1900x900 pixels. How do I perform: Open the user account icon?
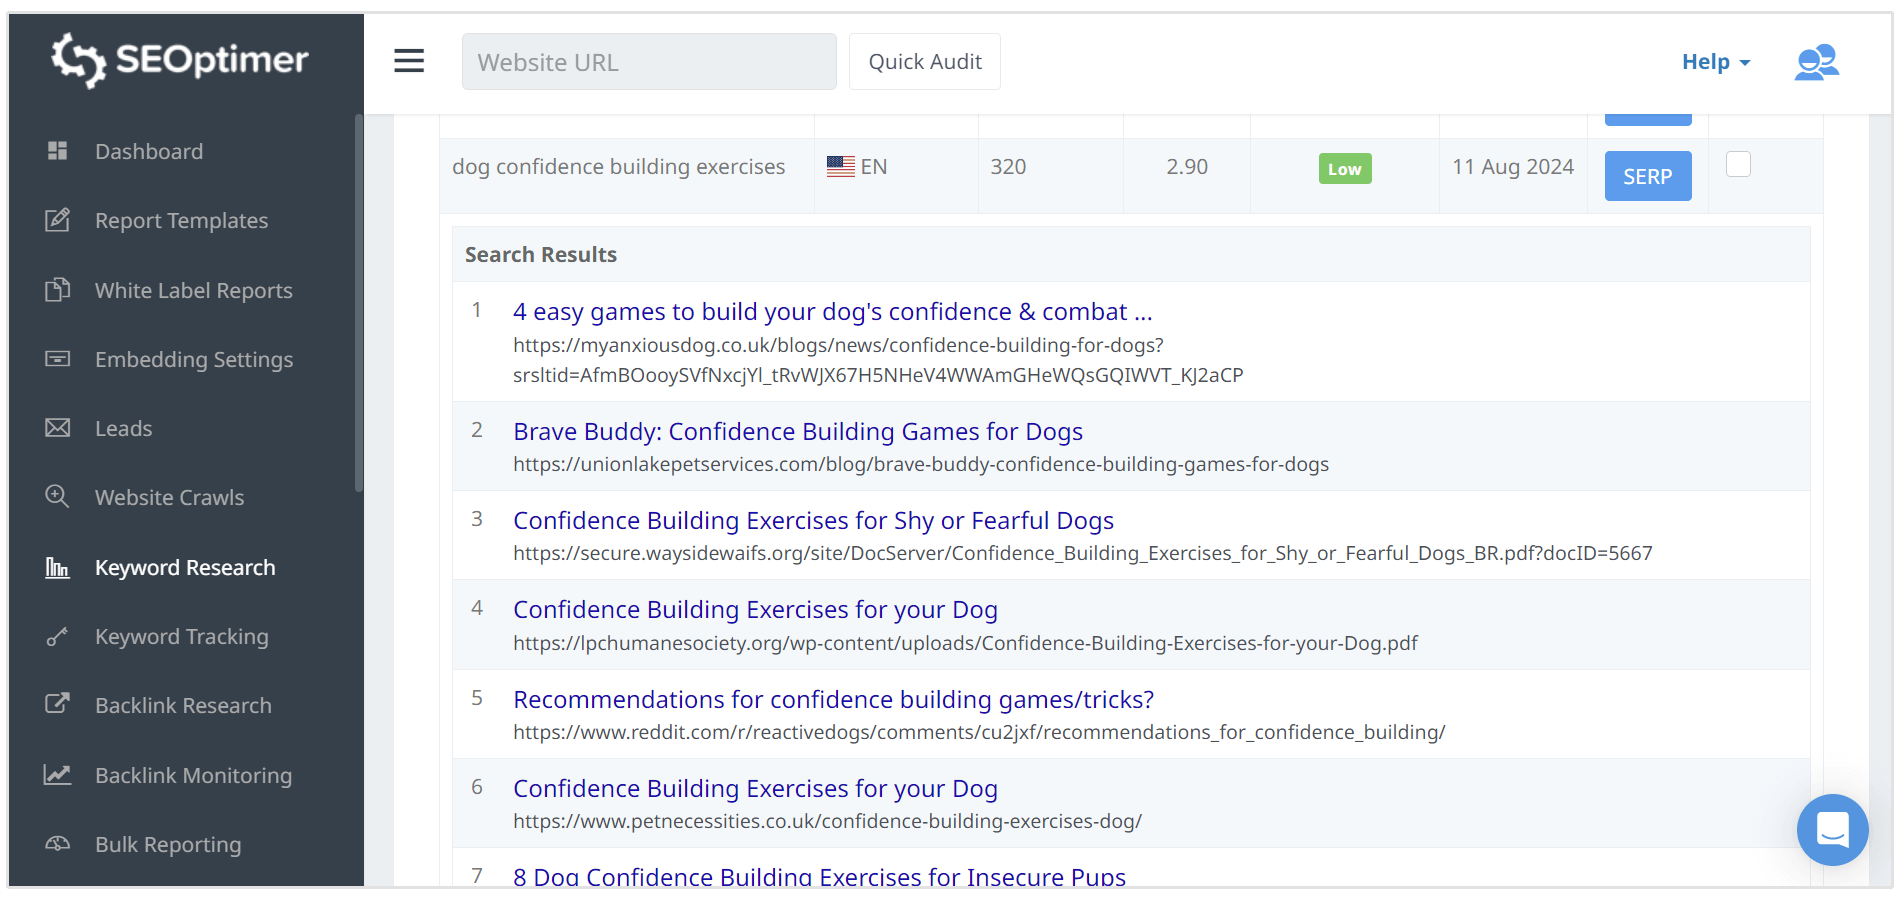pyautogui.click(x=1816, y=62)
